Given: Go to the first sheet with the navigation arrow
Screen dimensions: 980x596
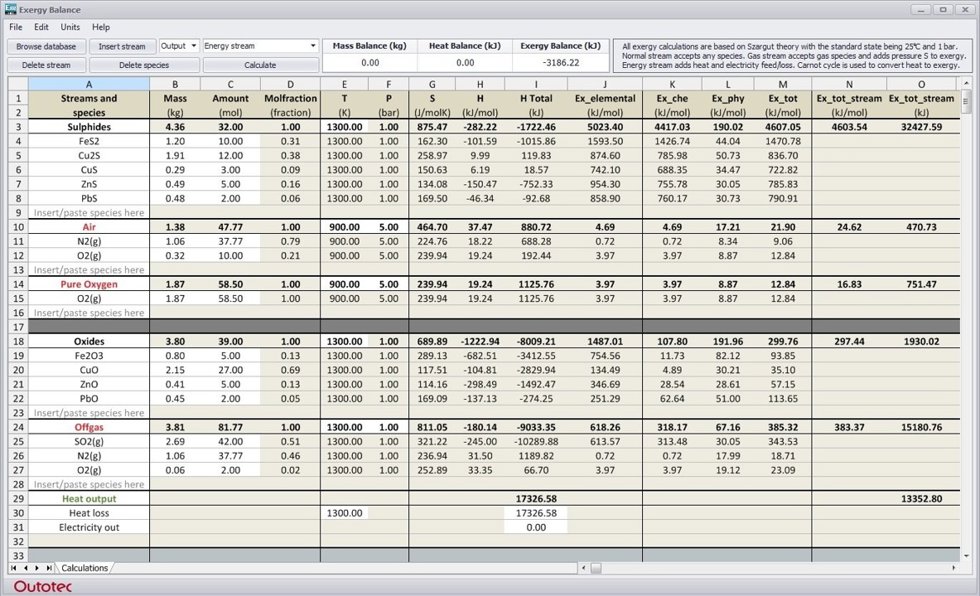Looking at the screenshot, I should (14, 568).
